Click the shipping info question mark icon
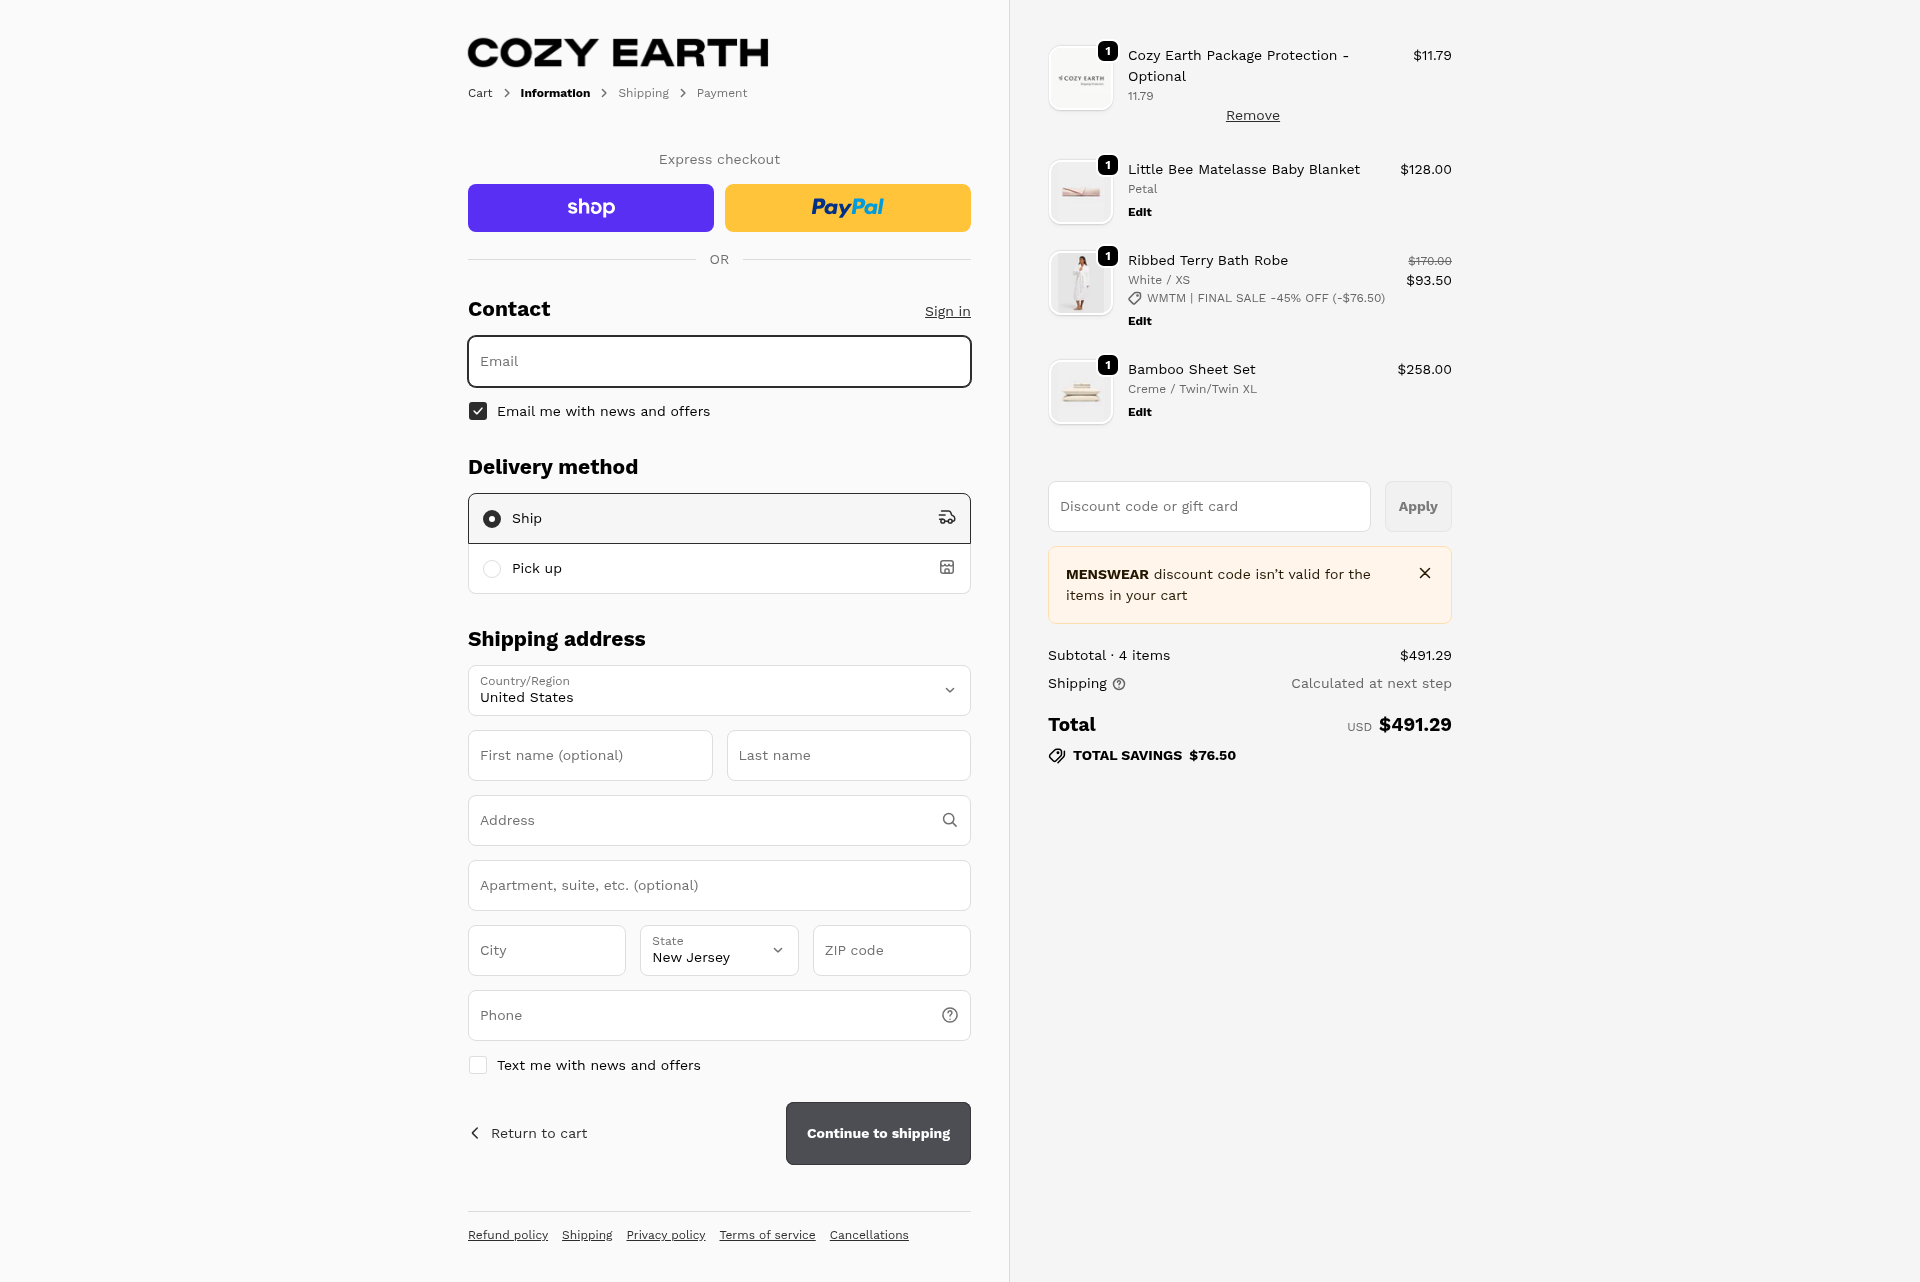This screenshot has height=1282, width=1920. point(1119,684)
